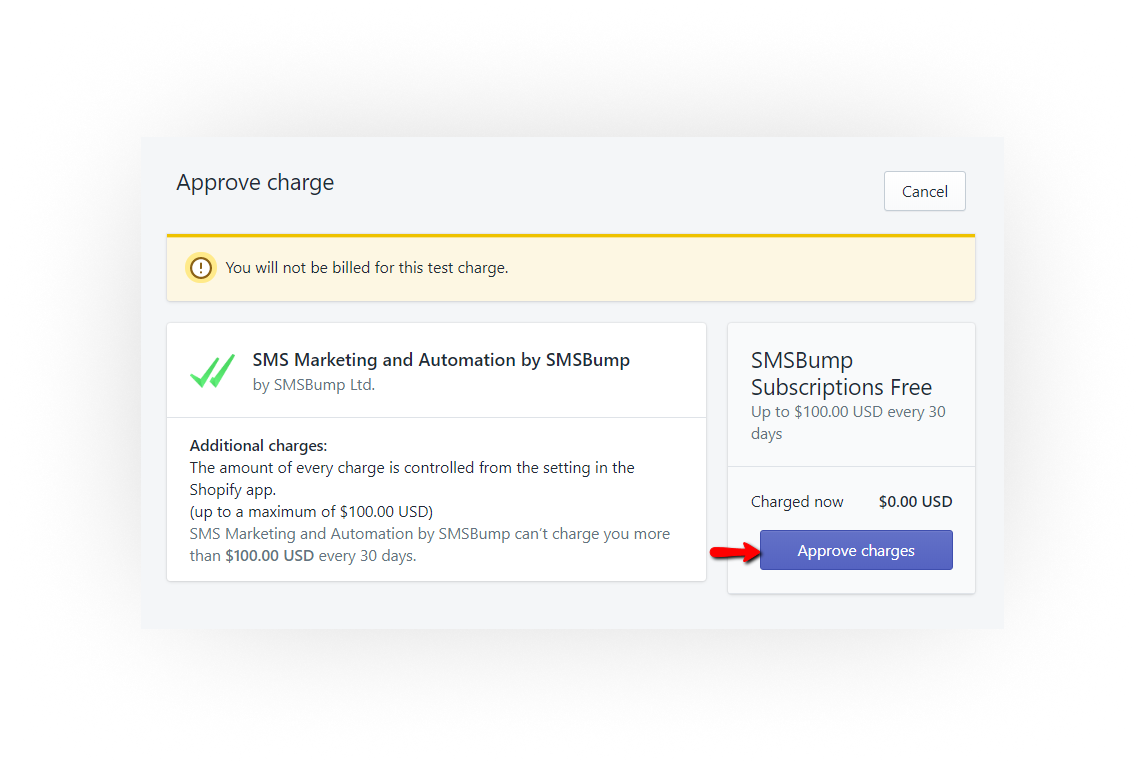Click "The amount of every charge is controlled" sentence
1140x763 pixels.
click(412, 479)
